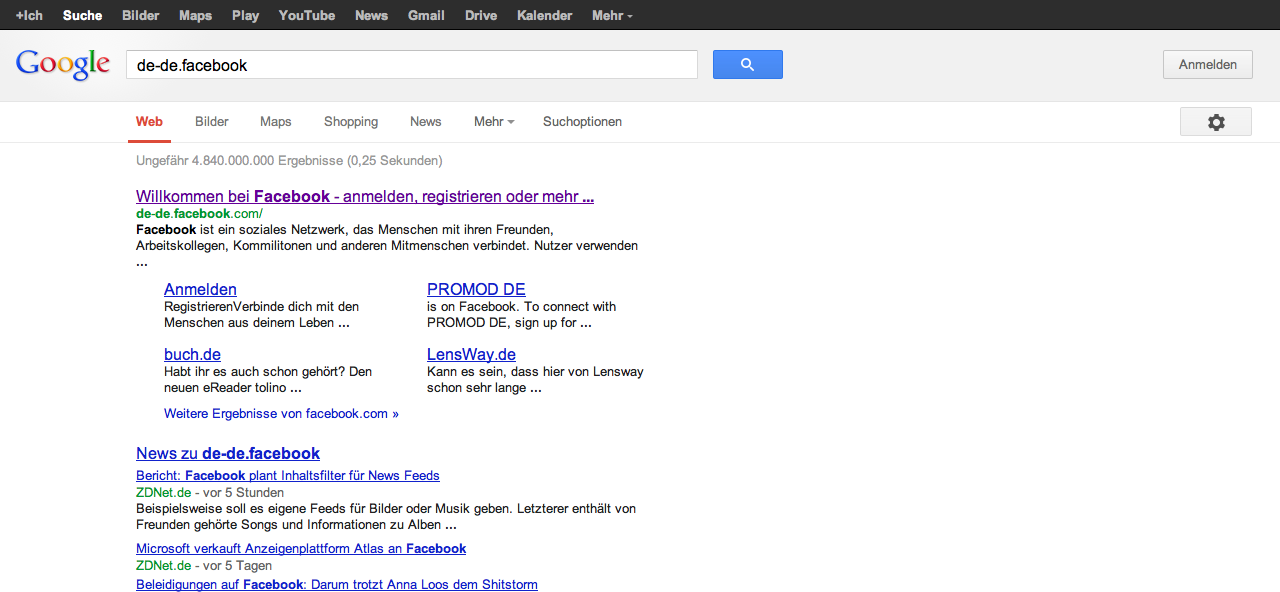Open the Microsoft verkauft Anzeigenplattform Atlas article
The height and width of the screenshot is (592, 1280).
tap(300, 549)
